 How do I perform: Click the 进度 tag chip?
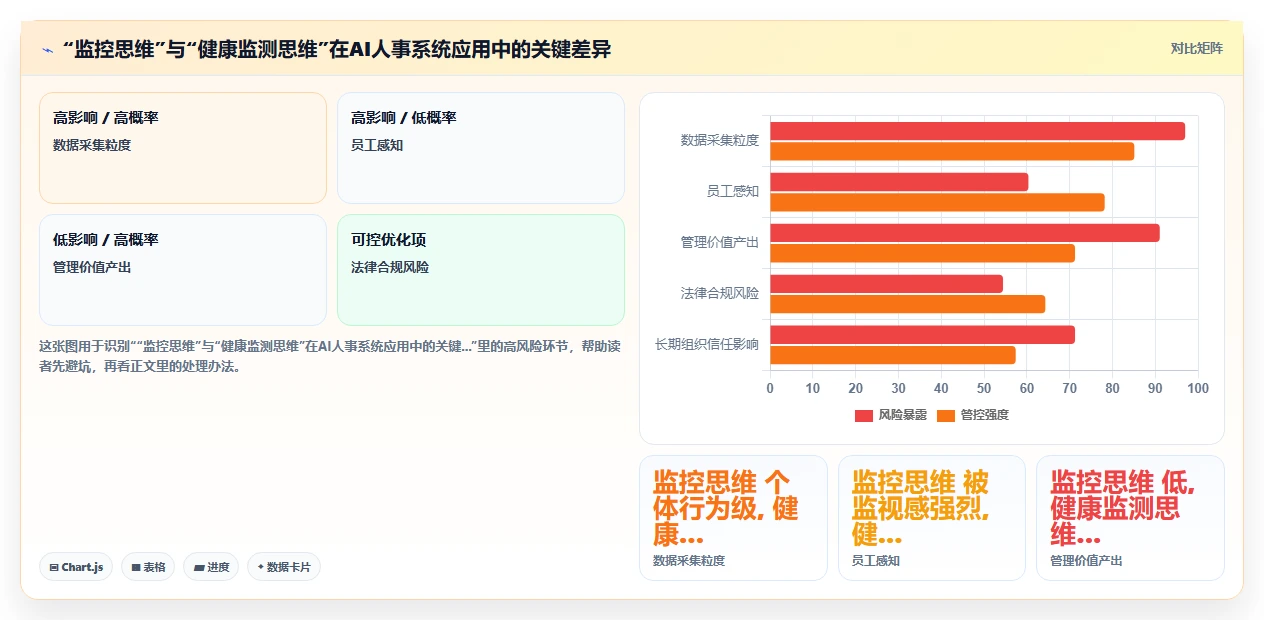pyautogui.click(x=211, y=567)
